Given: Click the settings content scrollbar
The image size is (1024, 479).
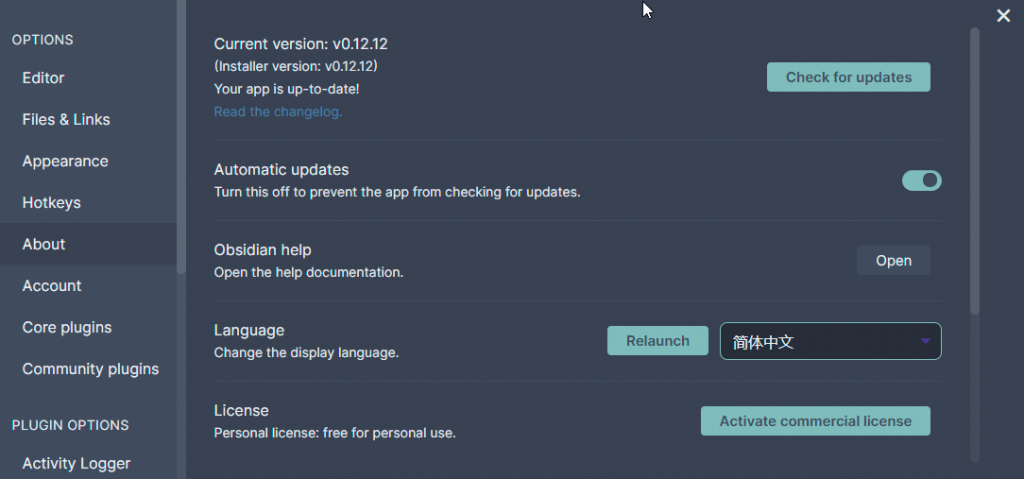Looking at the screenshot, I should [975, 170].
